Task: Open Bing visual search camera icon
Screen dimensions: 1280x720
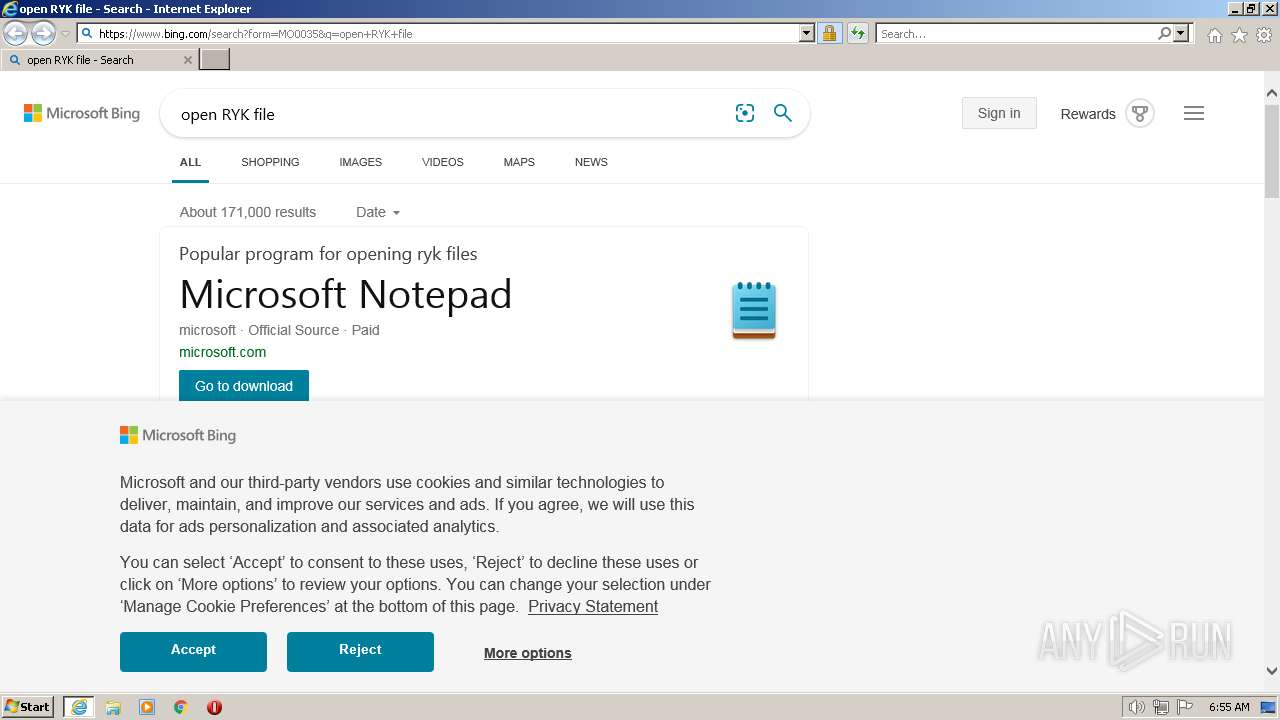Action: tap(745, 113)
